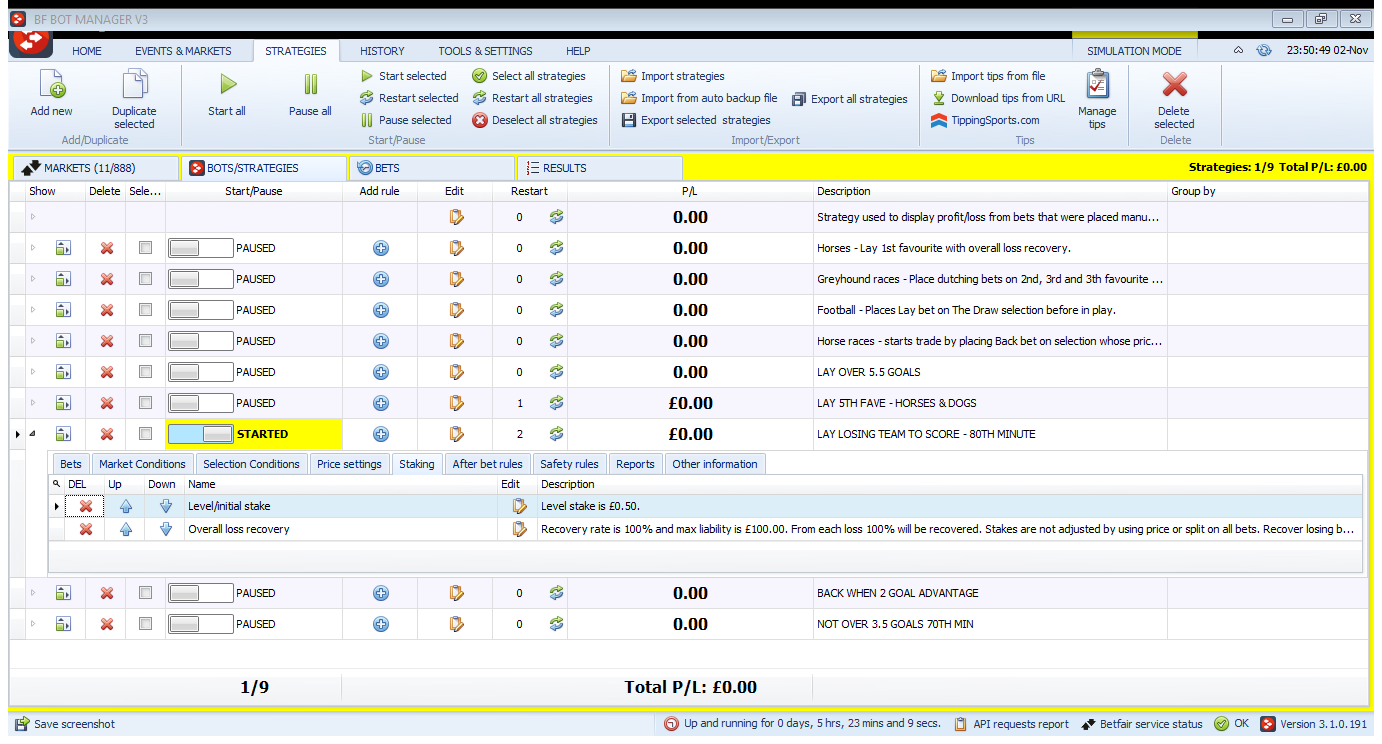The image size is (1382, 744).
Task: Open the EVENTS & MARKETS ribbon tab
Action: click(x=183, y=51)
